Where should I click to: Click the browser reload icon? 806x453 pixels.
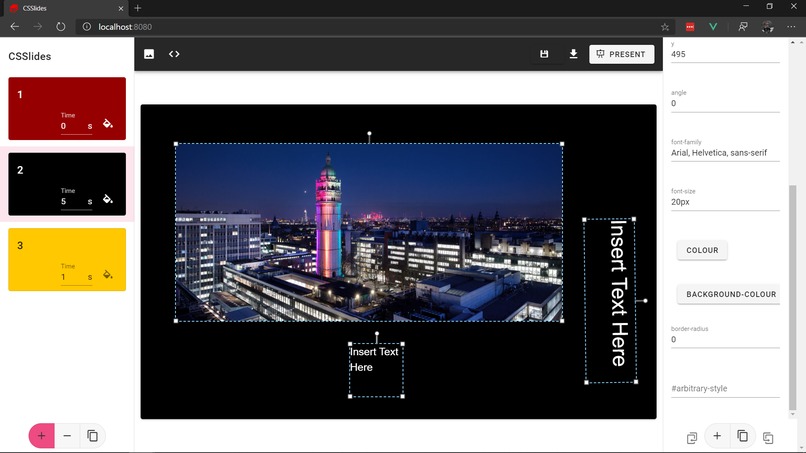(x=61, y=27)
